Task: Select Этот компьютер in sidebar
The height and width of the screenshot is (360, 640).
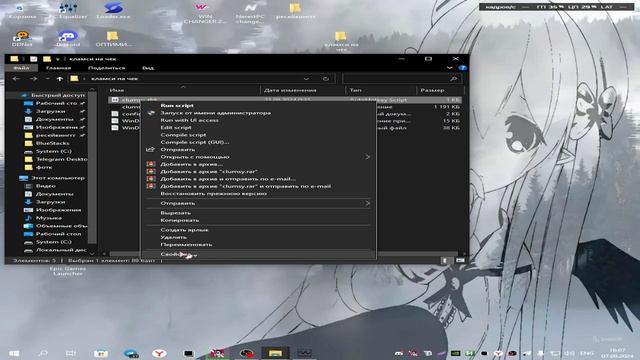Action: 58,178
